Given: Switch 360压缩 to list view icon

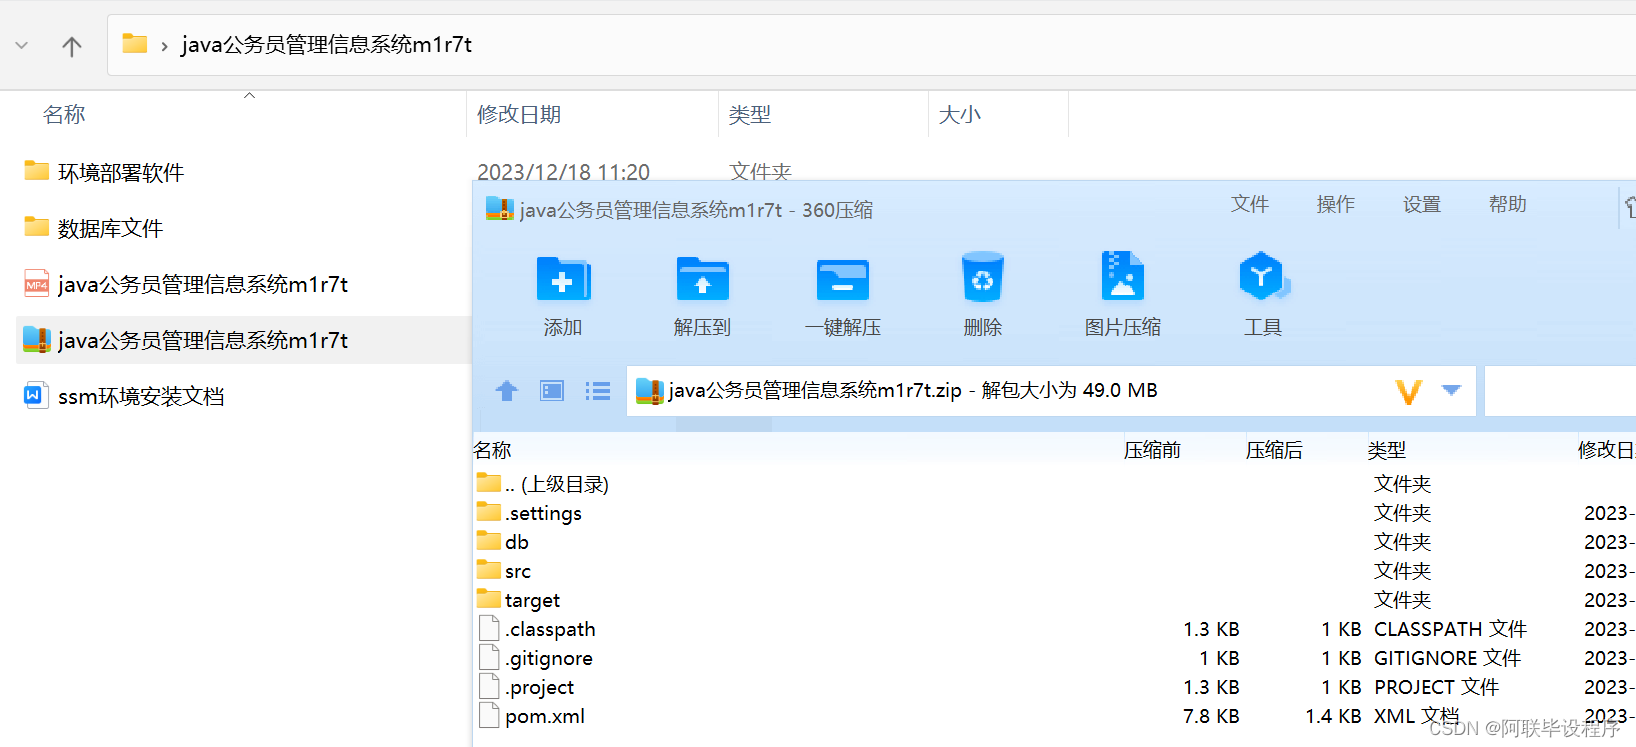Looking at the screenshot, I should click(598, 391).
